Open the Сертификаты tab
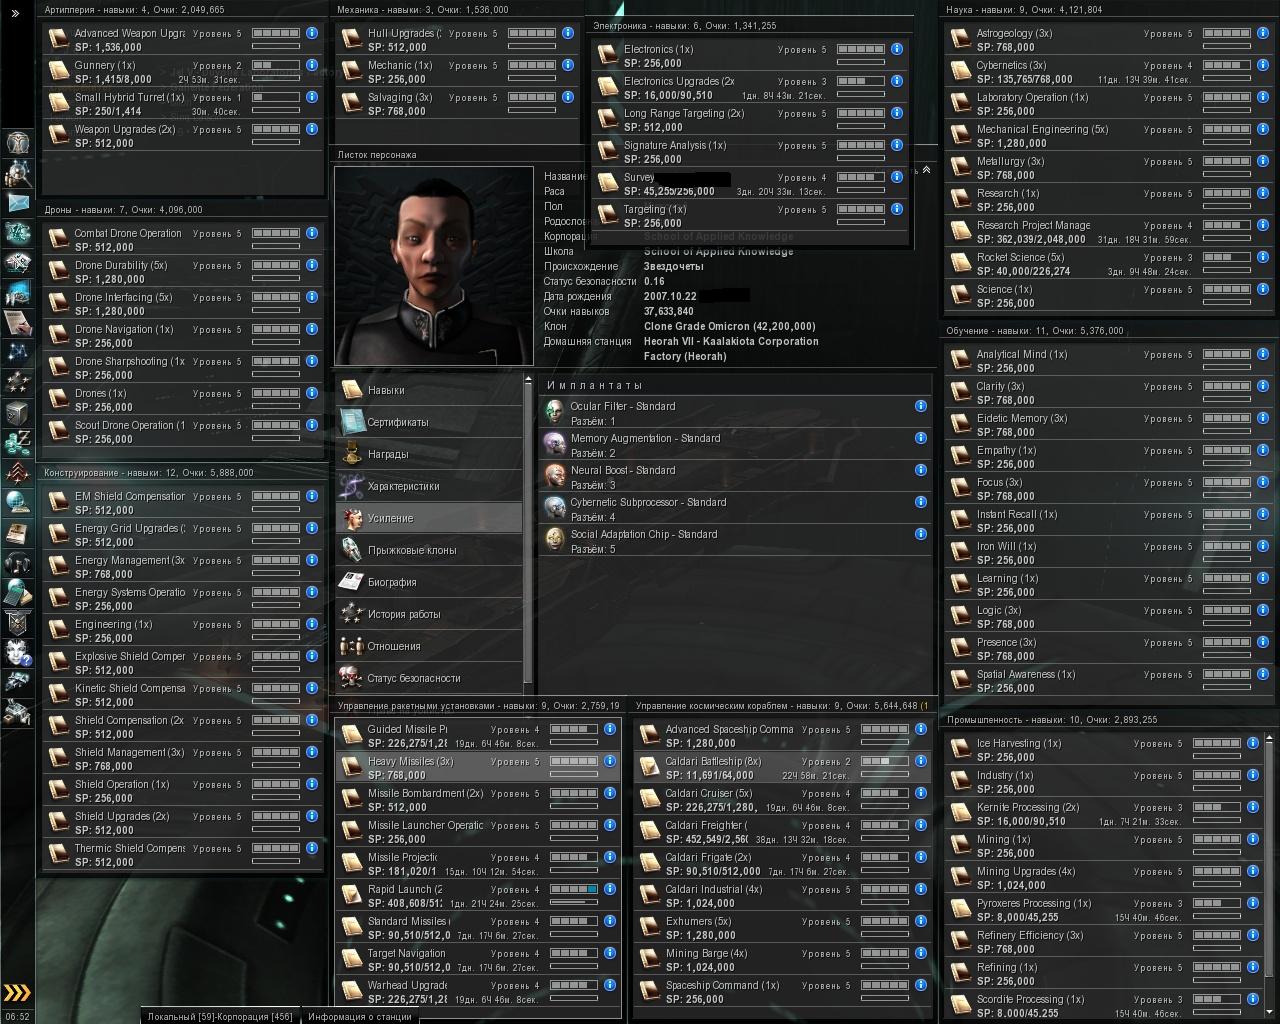 coord(429,422)
